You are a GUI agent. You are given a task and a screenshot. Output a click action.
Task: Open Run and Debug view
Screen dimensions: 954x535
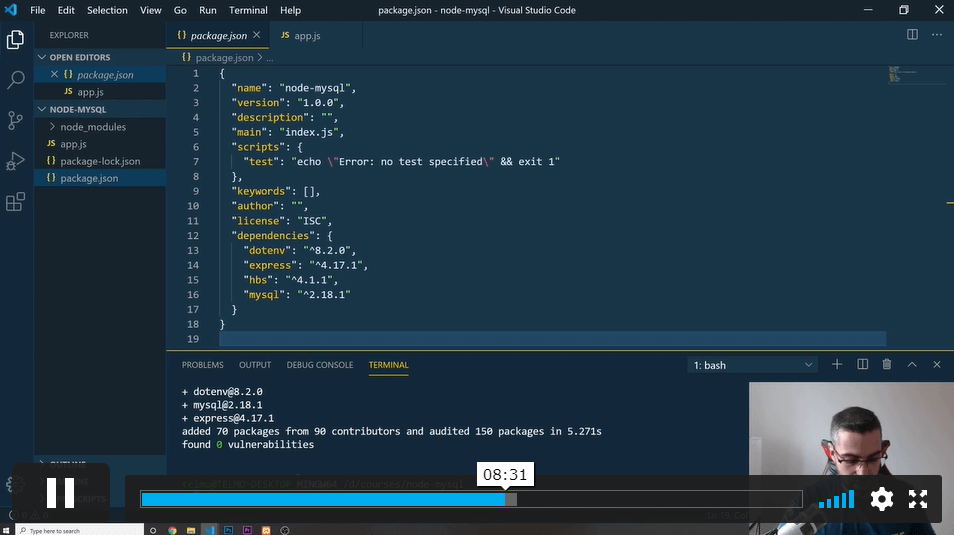[15, 161]
